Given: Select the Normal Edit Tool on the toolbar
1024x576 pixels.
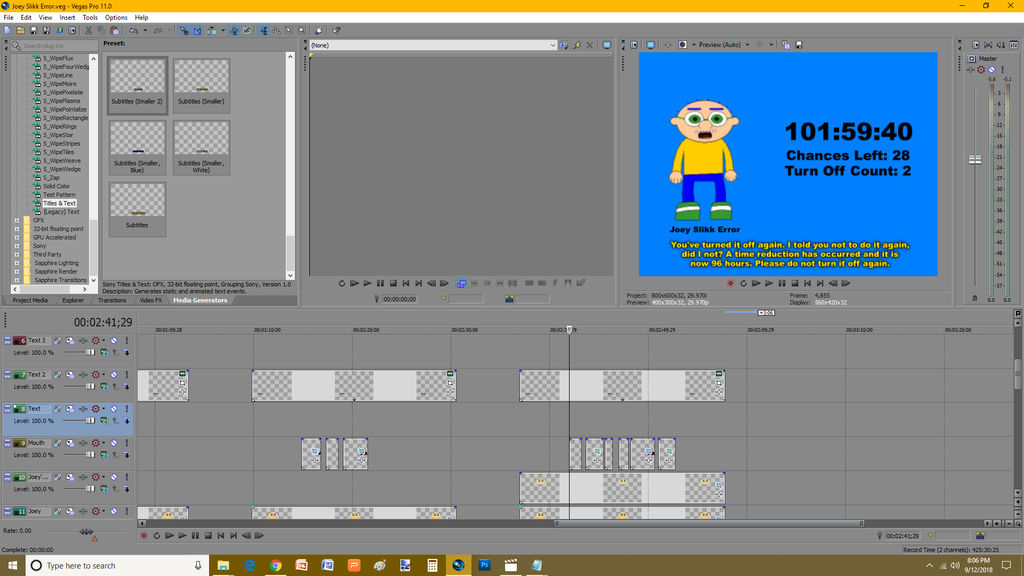Looking at the screenshot, I should click(264, 30).
